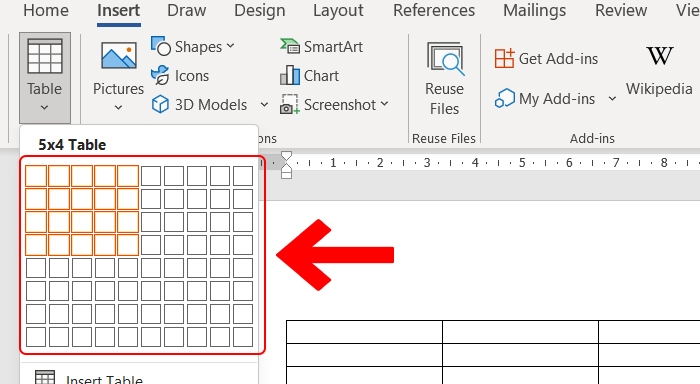The image size is (700, 384).
Task: Click the 3D Models cube icon
Action: point(160,104)
